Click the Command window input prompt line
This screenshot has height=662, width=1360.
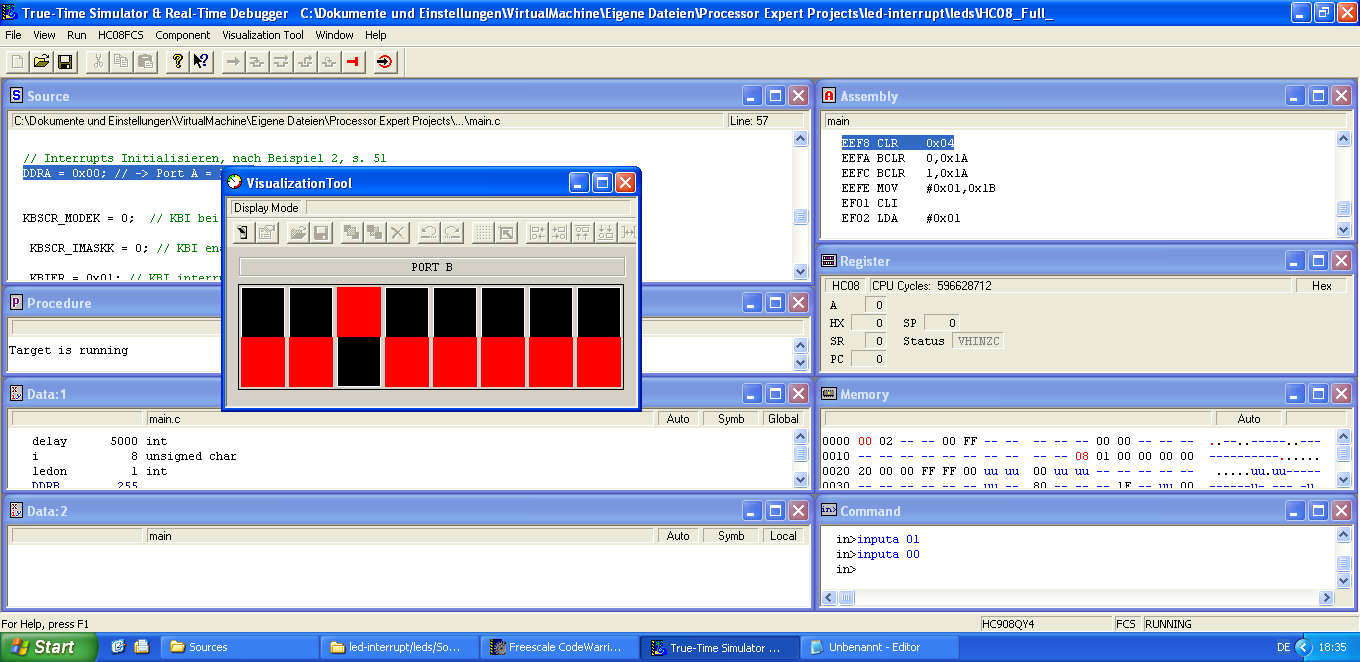900,570
